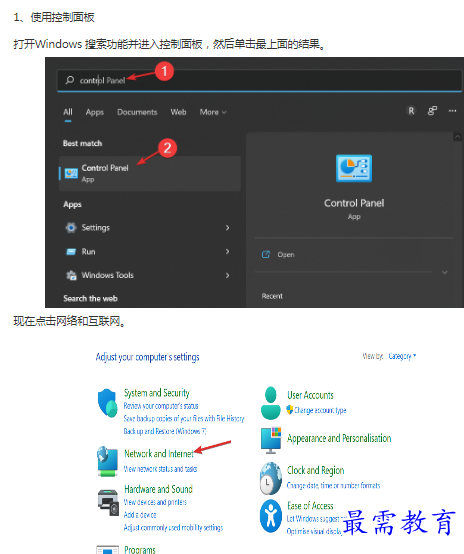Click Open in the Control Panel preview pane
464x554 pixels.
click(x=286, y=254)
